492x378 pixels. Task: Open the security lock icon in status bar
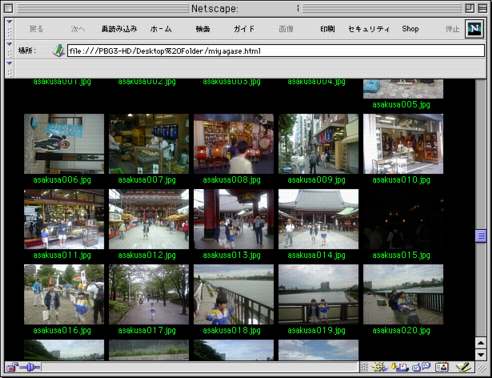(x=12, y=368)
